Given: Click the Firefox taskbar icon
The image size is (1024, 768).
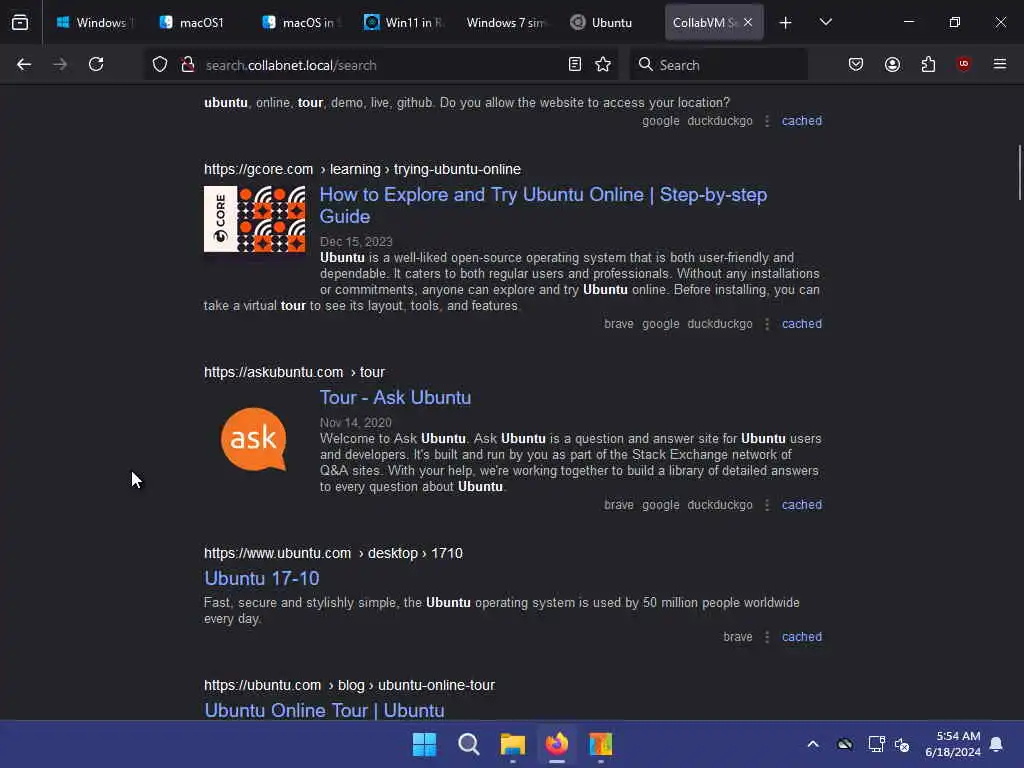Looking at the screenshot, I should click(556, 744).
